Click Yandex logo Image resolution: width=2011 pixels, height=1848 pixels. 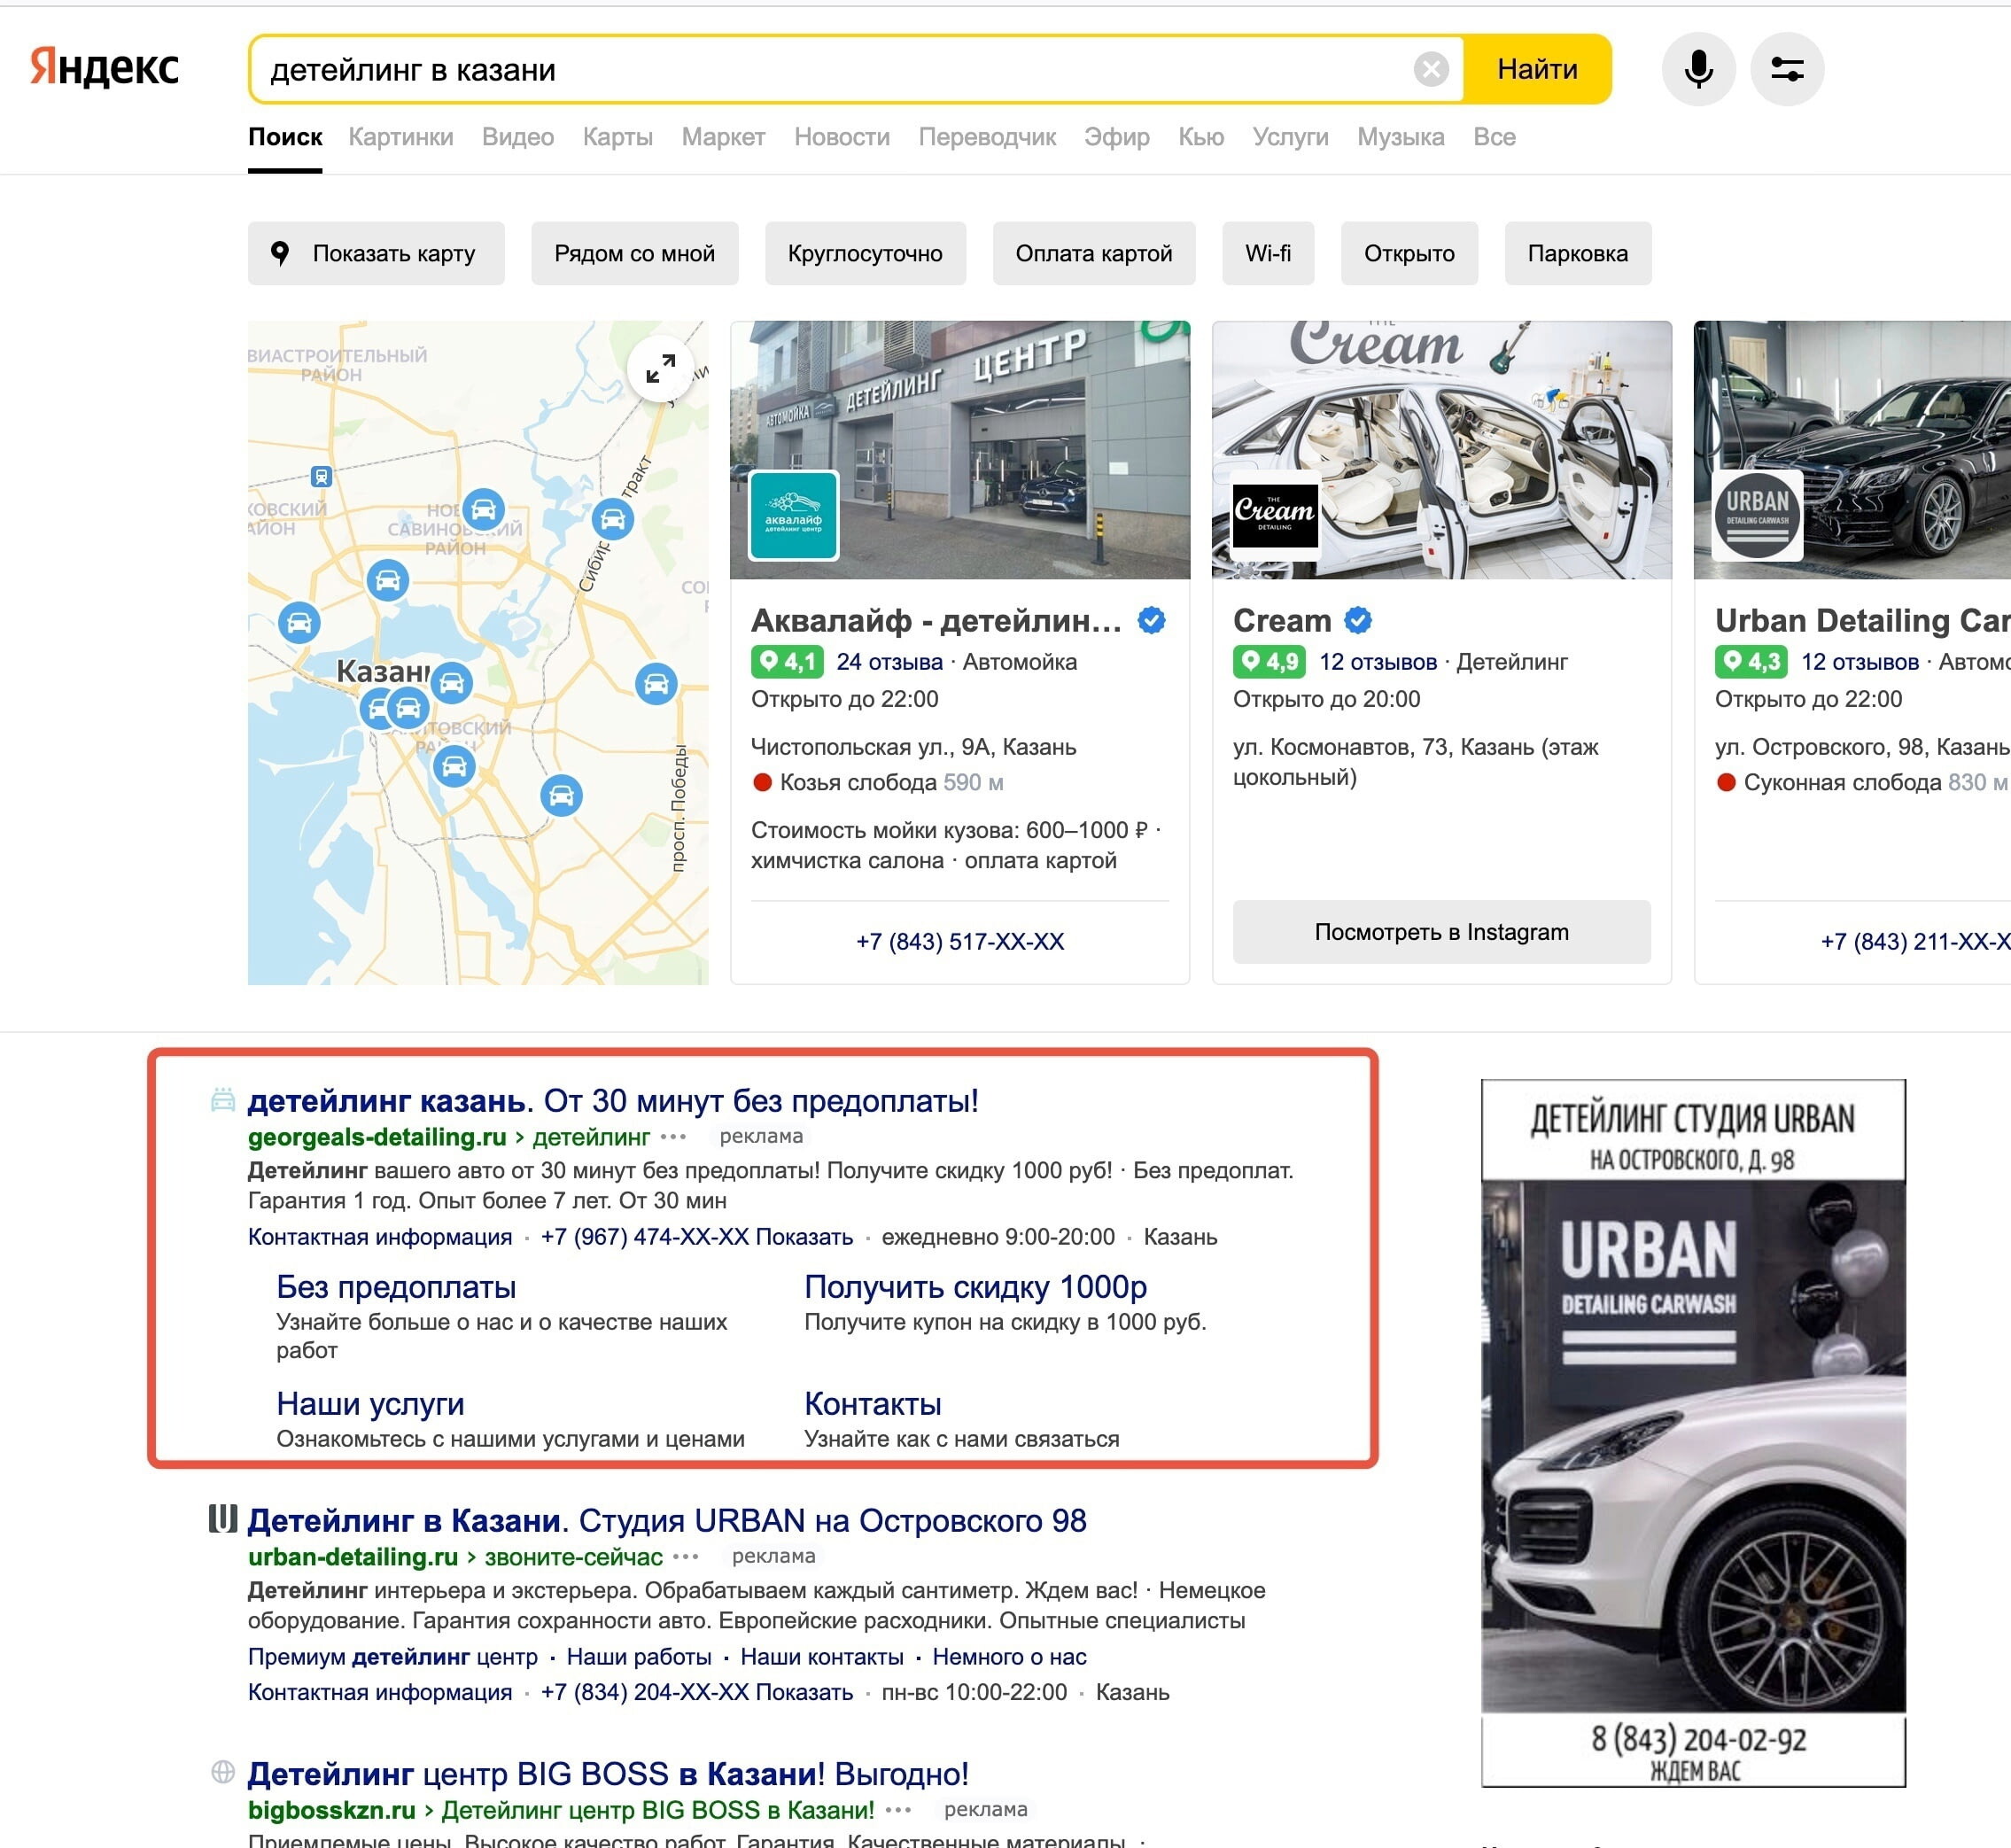point(104,67)
